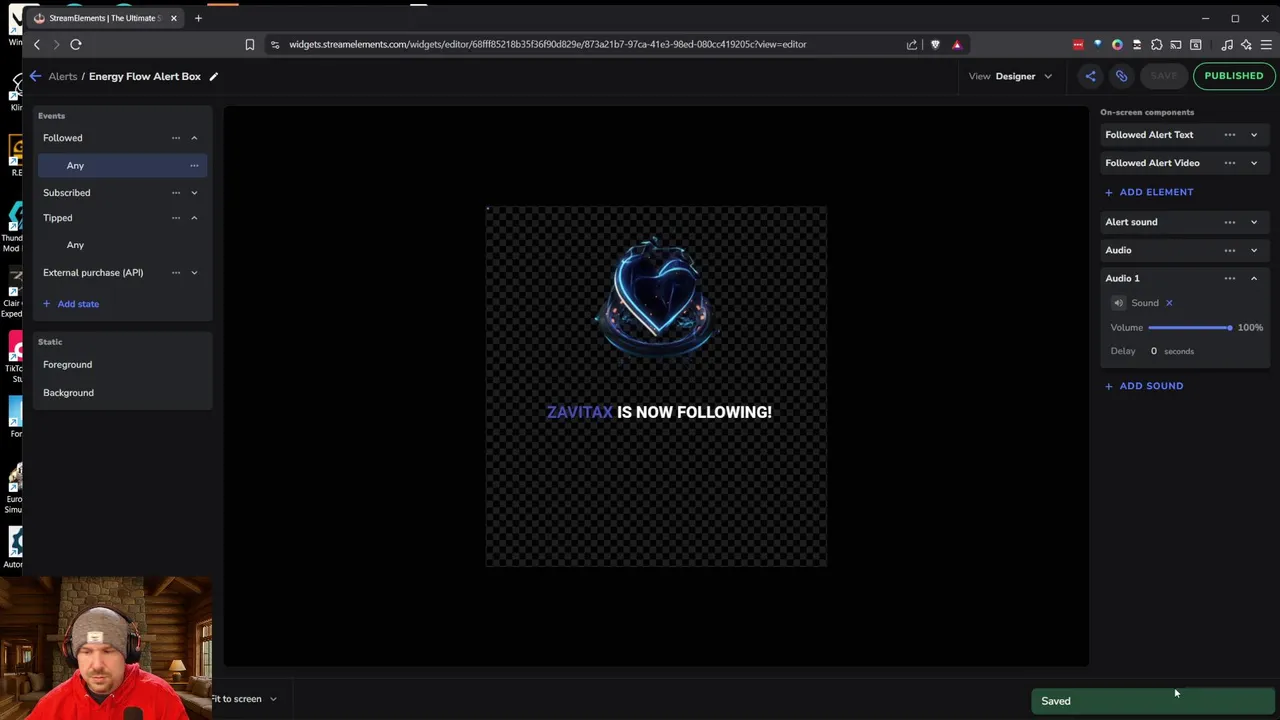
Task: Open the music note media control icon
Action: [1227, 44]
